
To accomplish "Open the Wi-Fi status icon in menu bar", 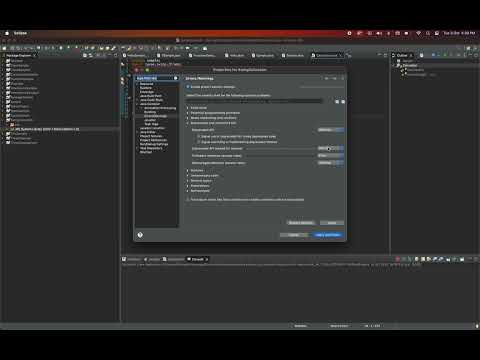I will (x=418, y=33).
